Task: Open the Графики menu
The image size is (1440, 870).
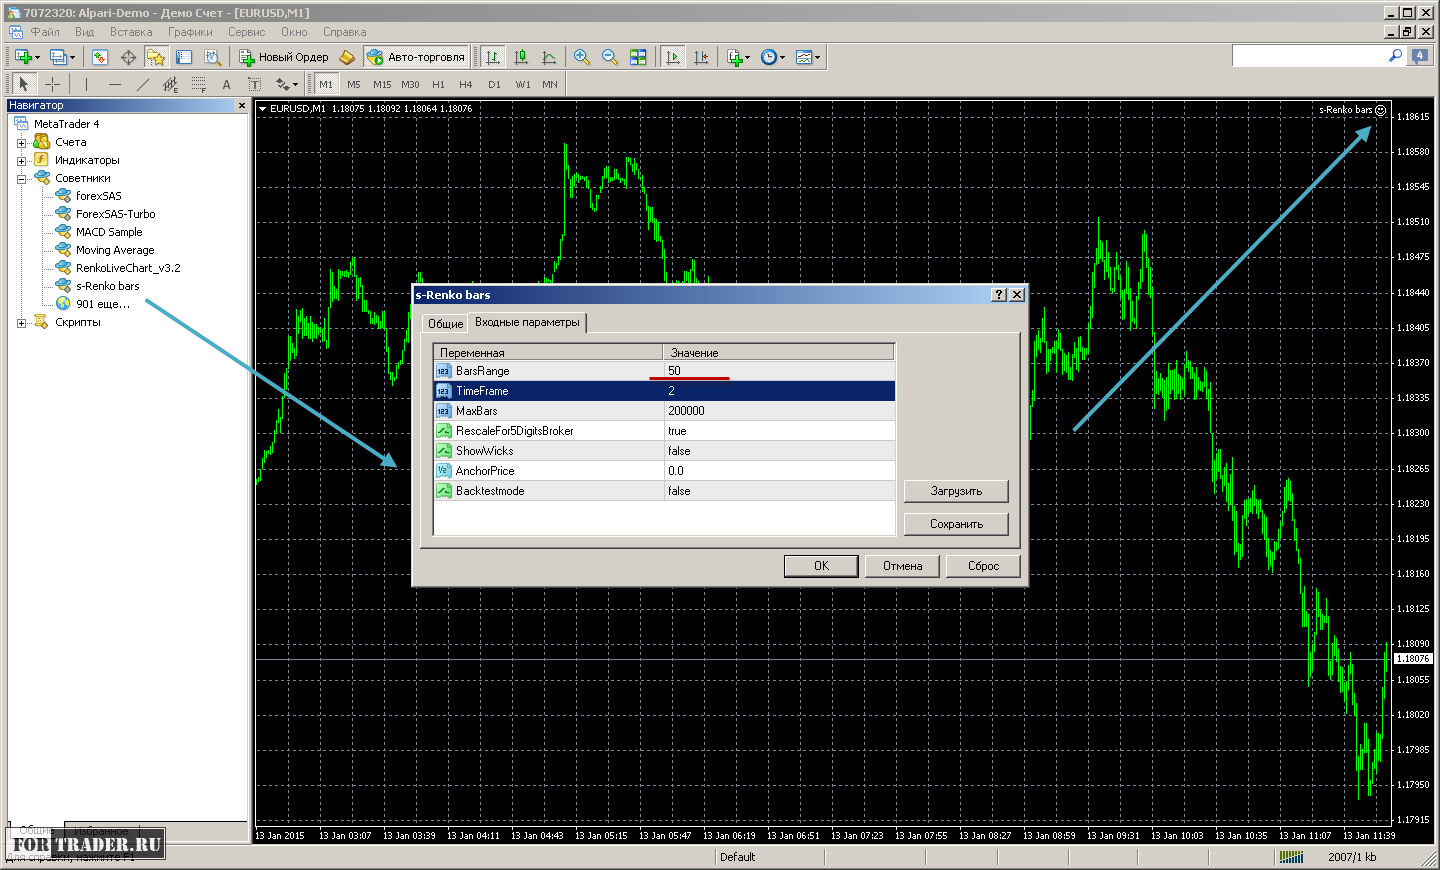Action: click(190, 32)
